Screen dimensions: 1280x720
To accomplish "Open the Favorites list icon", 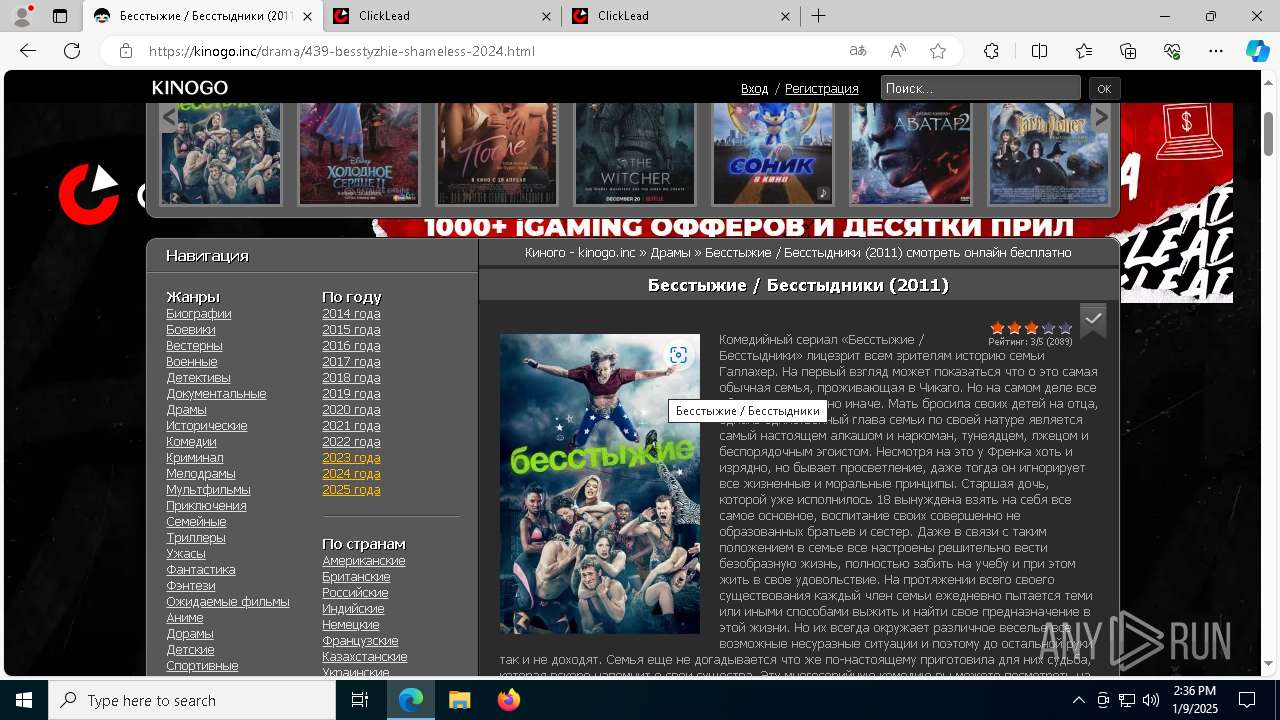I will pos(1084,51).
